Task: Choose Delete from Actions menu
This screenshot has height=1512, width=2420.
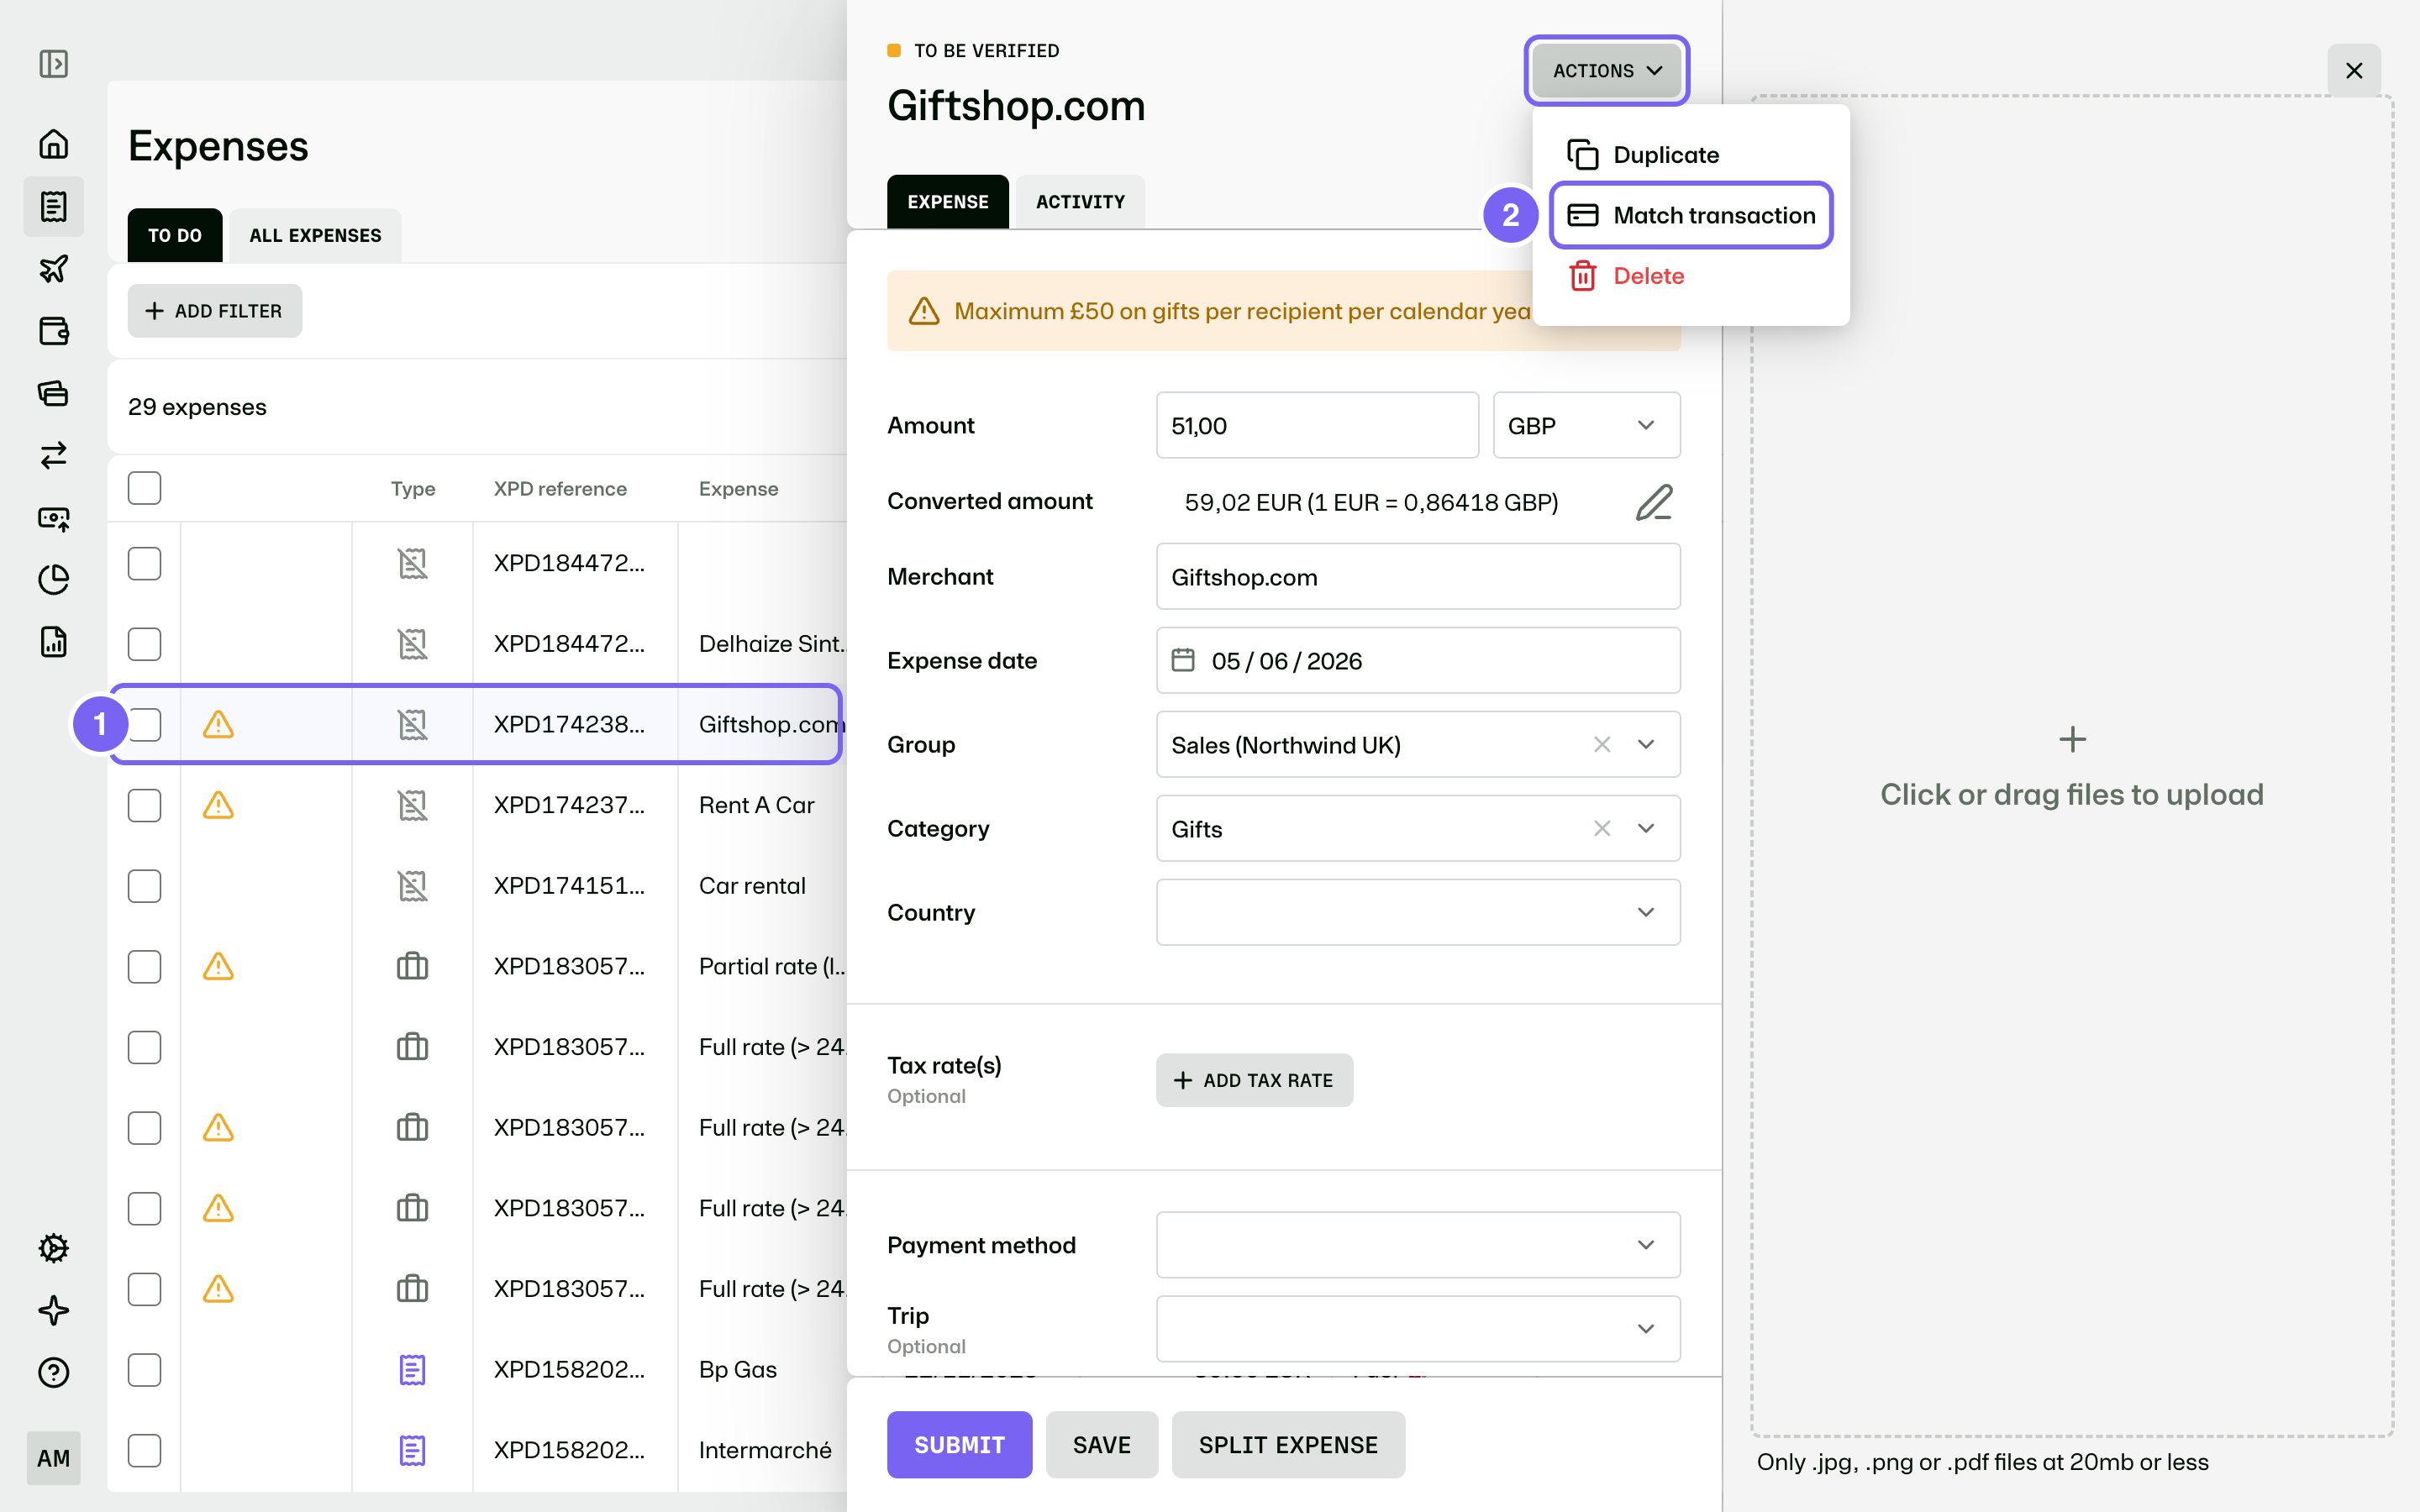Action: point(1691,276)
